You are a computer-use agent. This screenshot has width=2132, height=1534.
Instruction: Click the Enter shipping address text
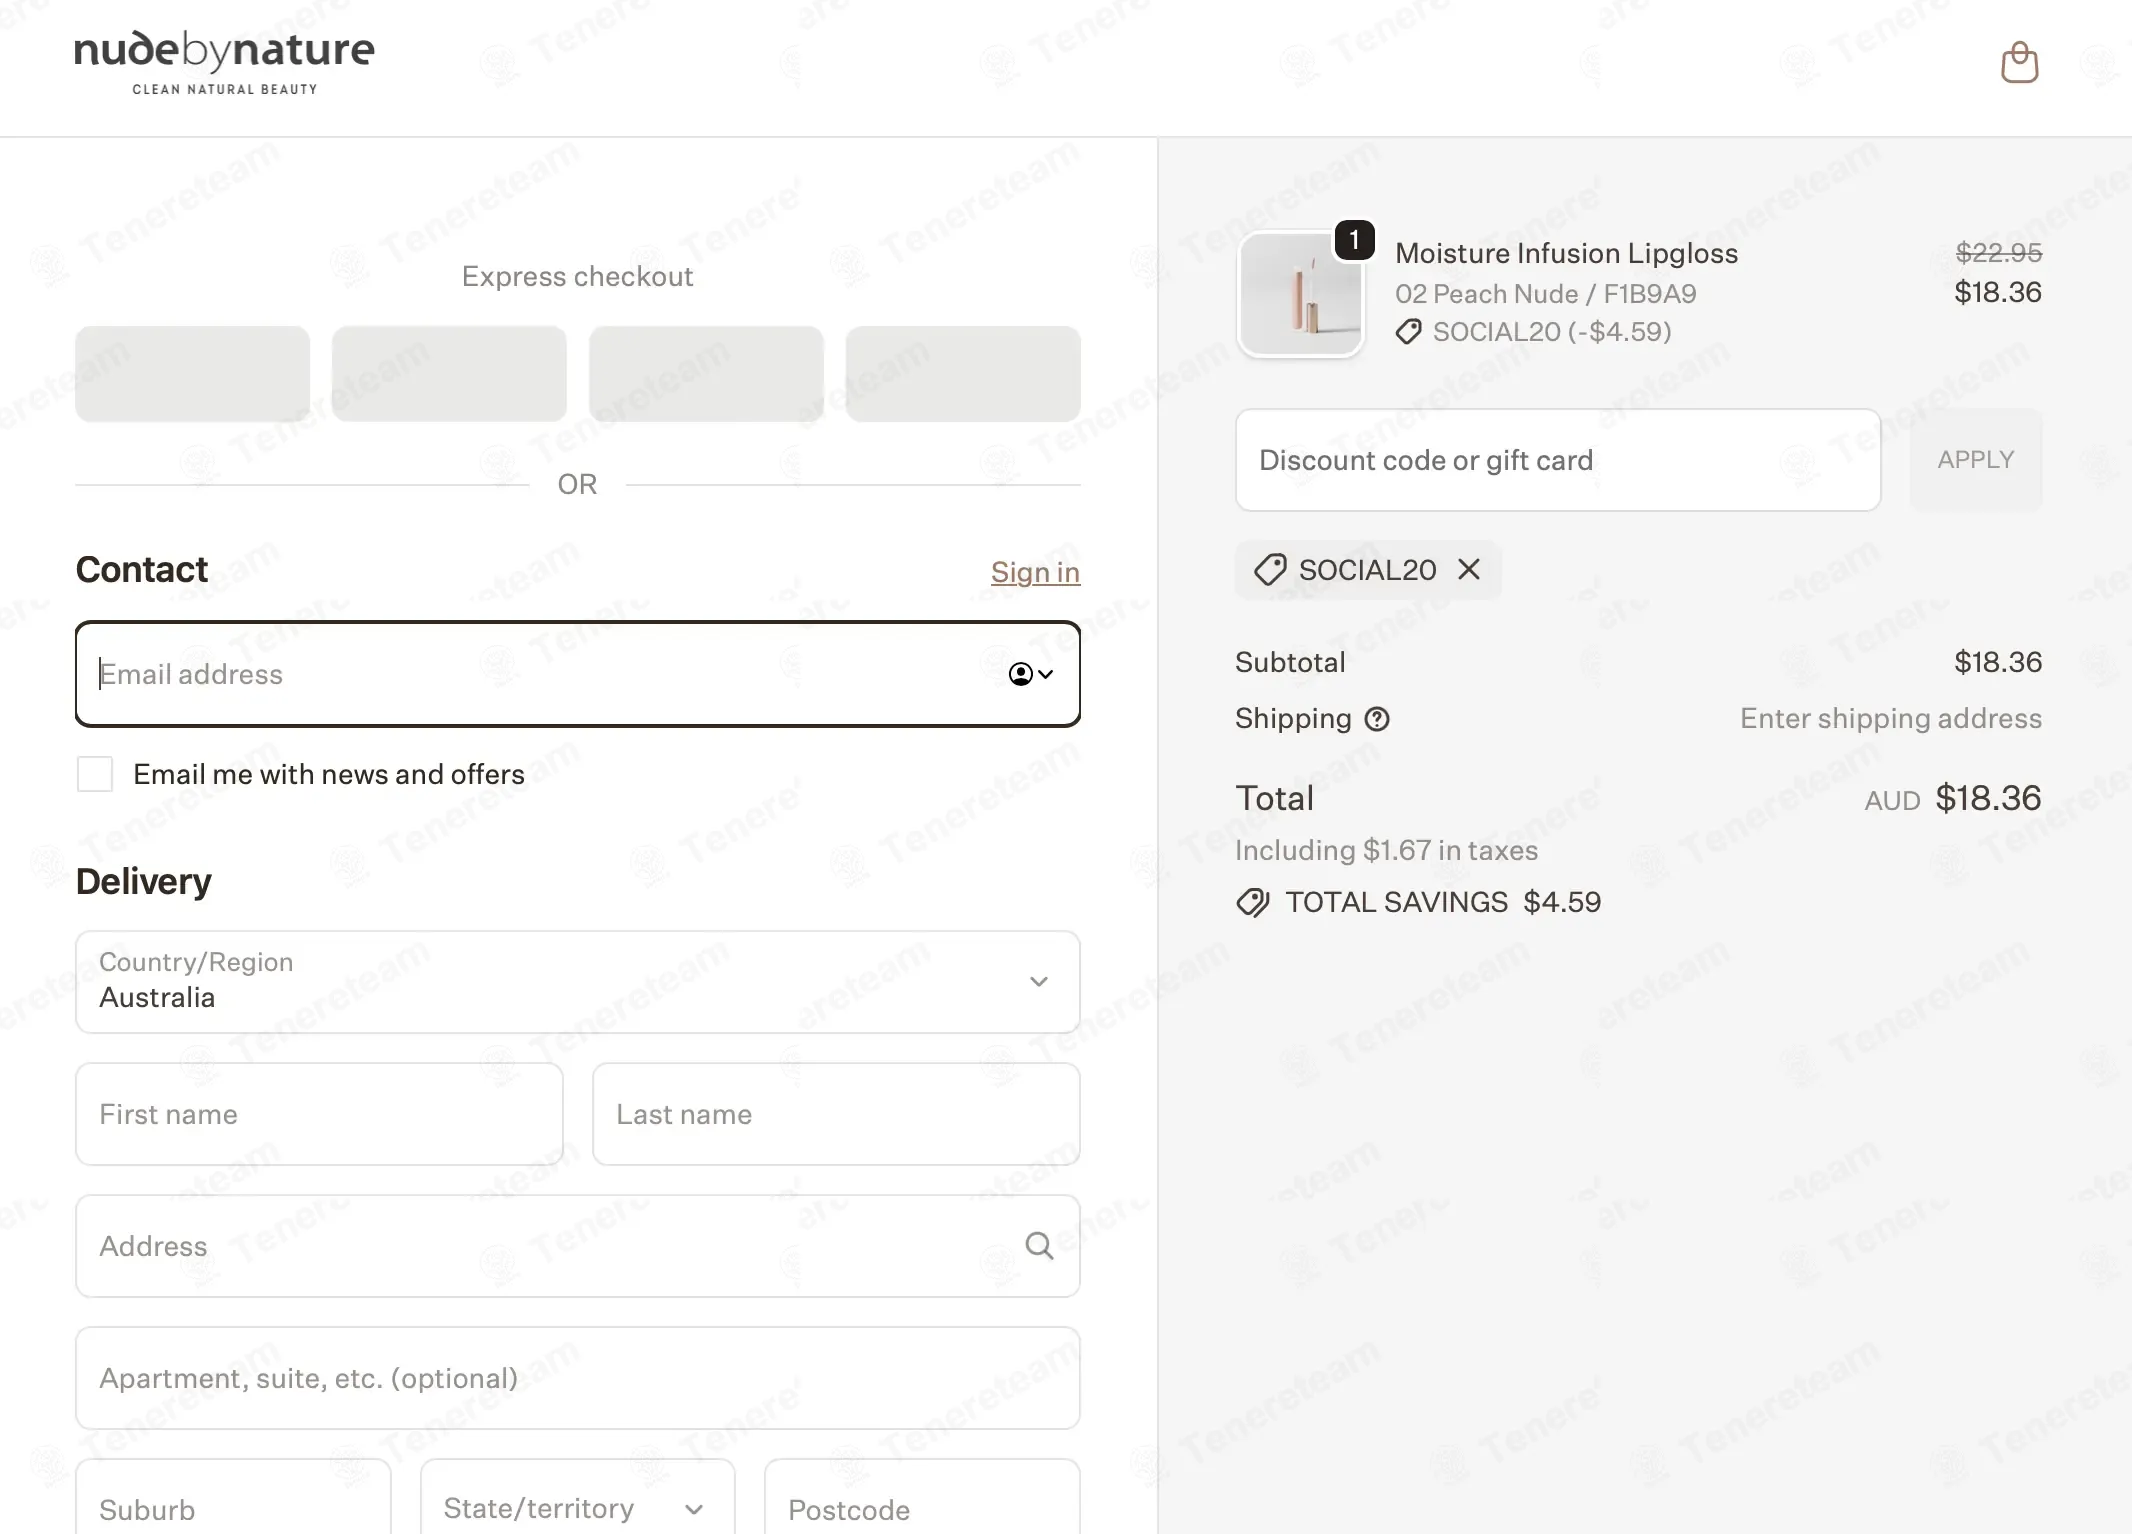point(1891,719)
